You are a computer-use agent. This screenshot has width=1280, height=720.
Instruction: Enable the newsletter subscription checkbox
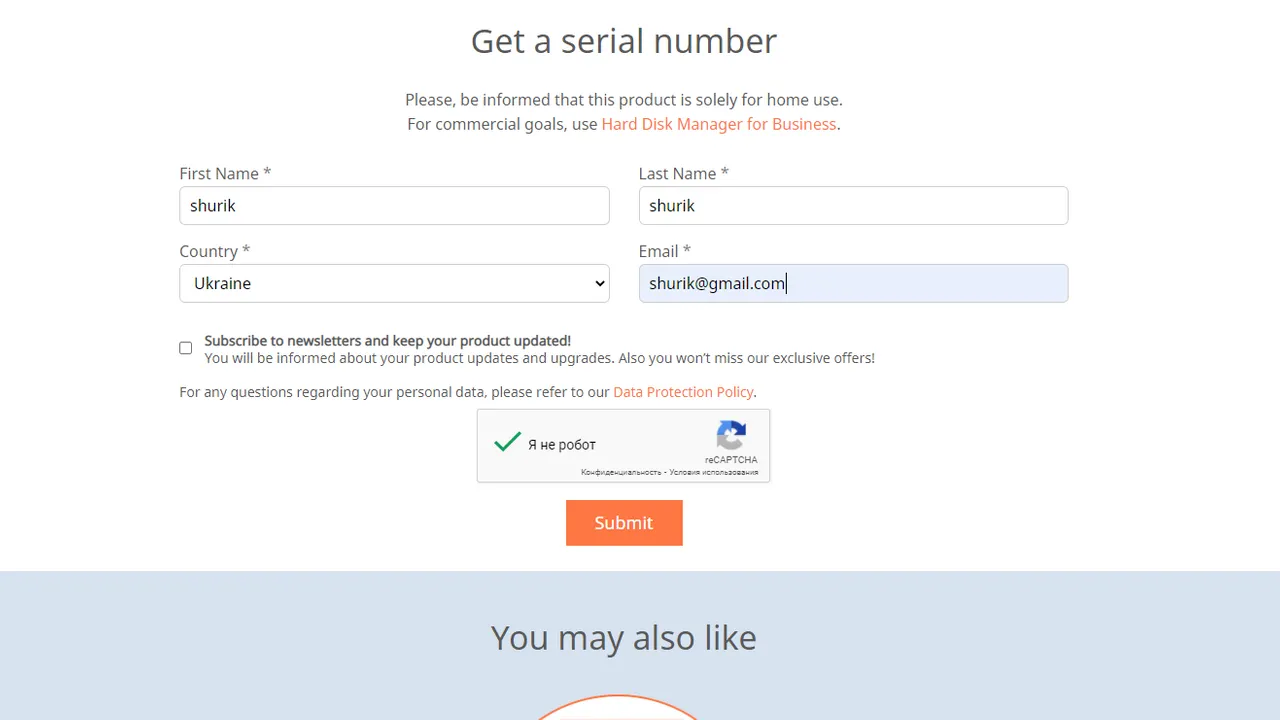pos(186,348)
